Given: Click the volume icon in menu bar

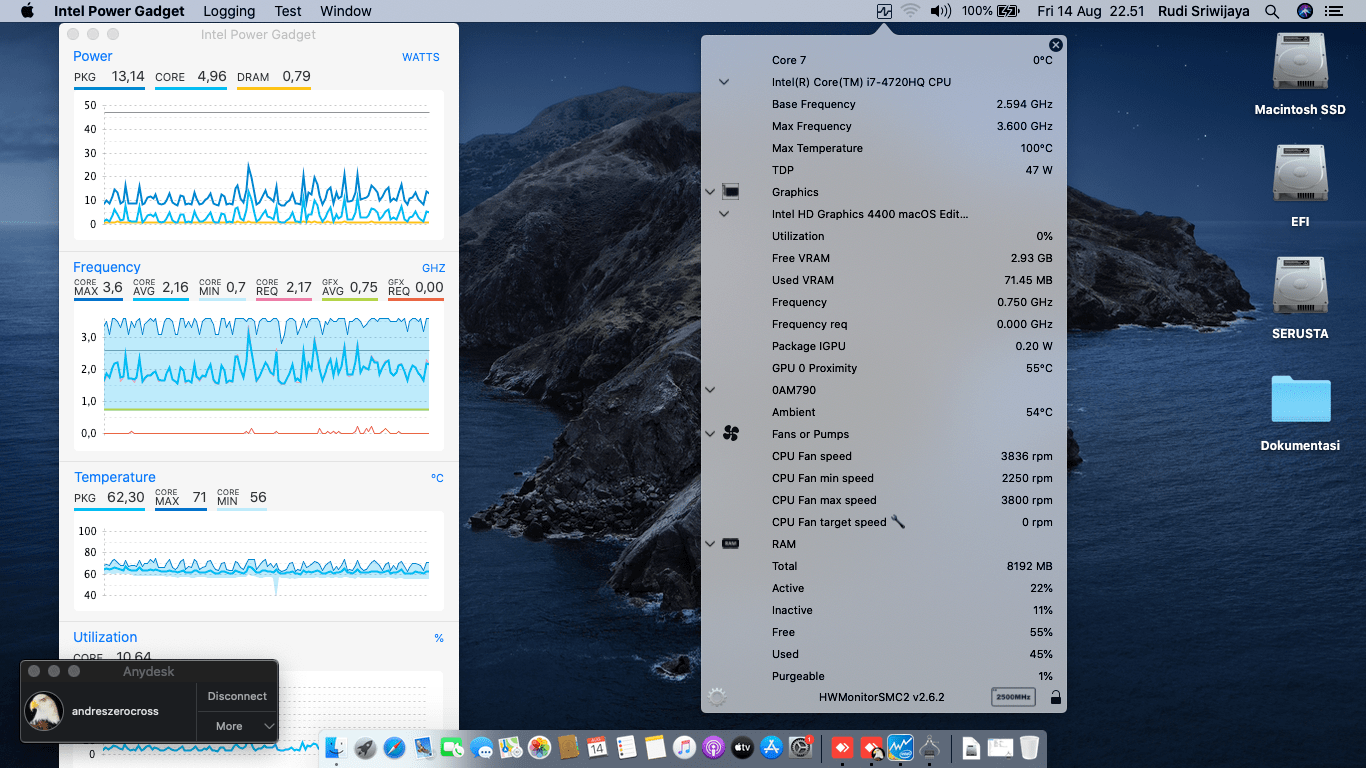Looking at the screenshot, I should 940,11.
